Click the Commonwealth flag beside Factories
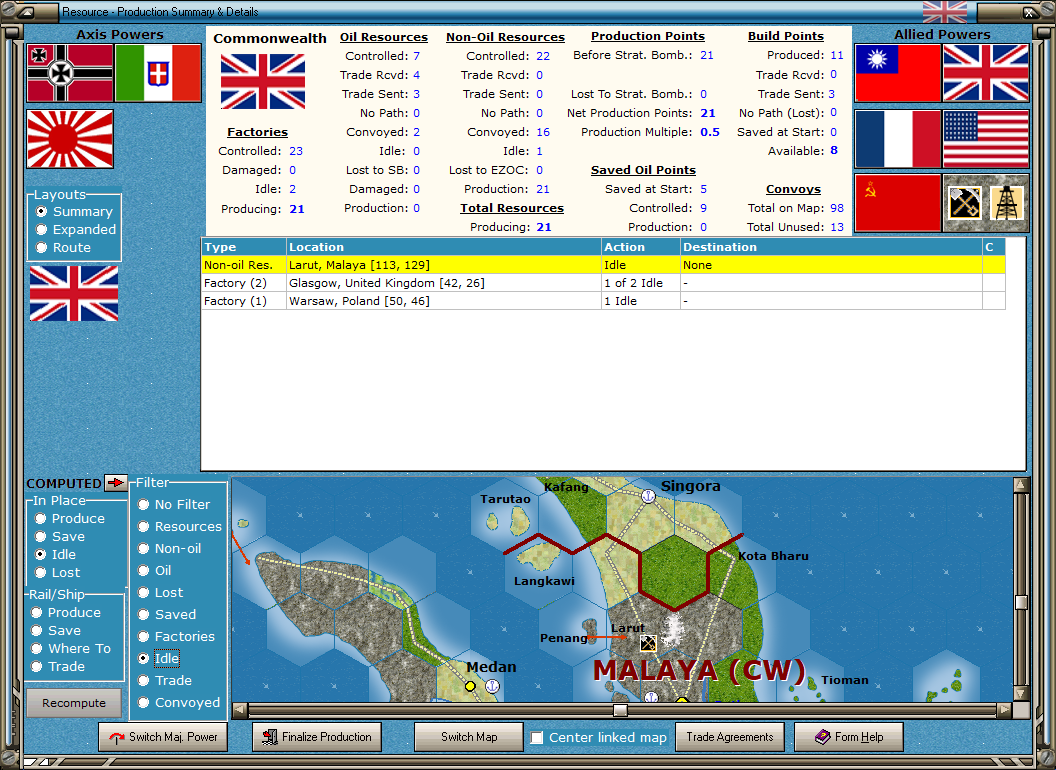Screen dimensions: 1056x770 point(263,82)
